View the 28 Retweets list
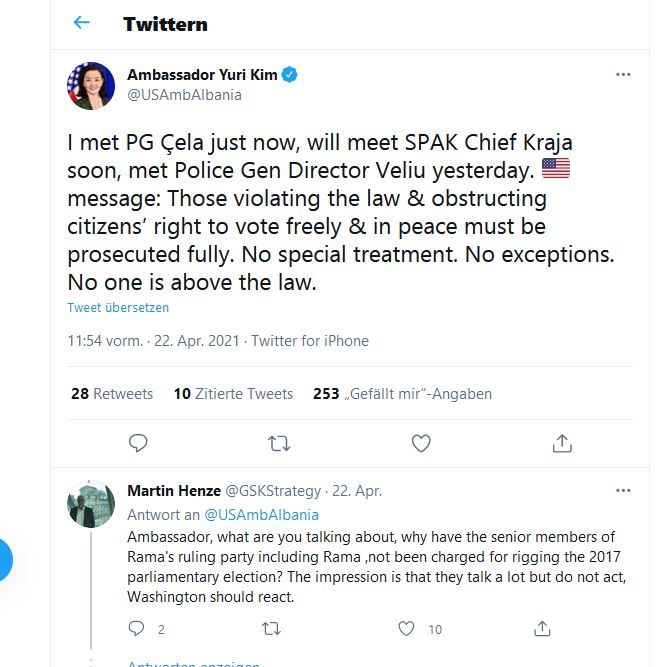The width and height of the screenshot is (661, 667). [112, 394]
